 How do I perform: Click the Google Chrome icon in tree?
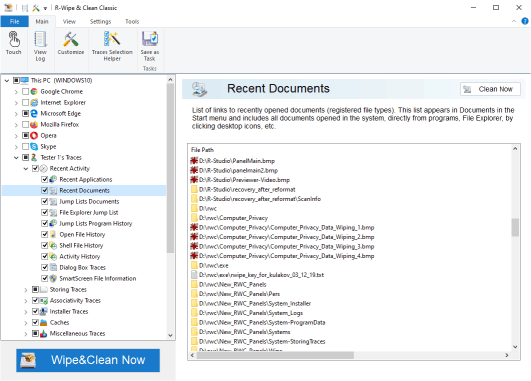(34, 91)
